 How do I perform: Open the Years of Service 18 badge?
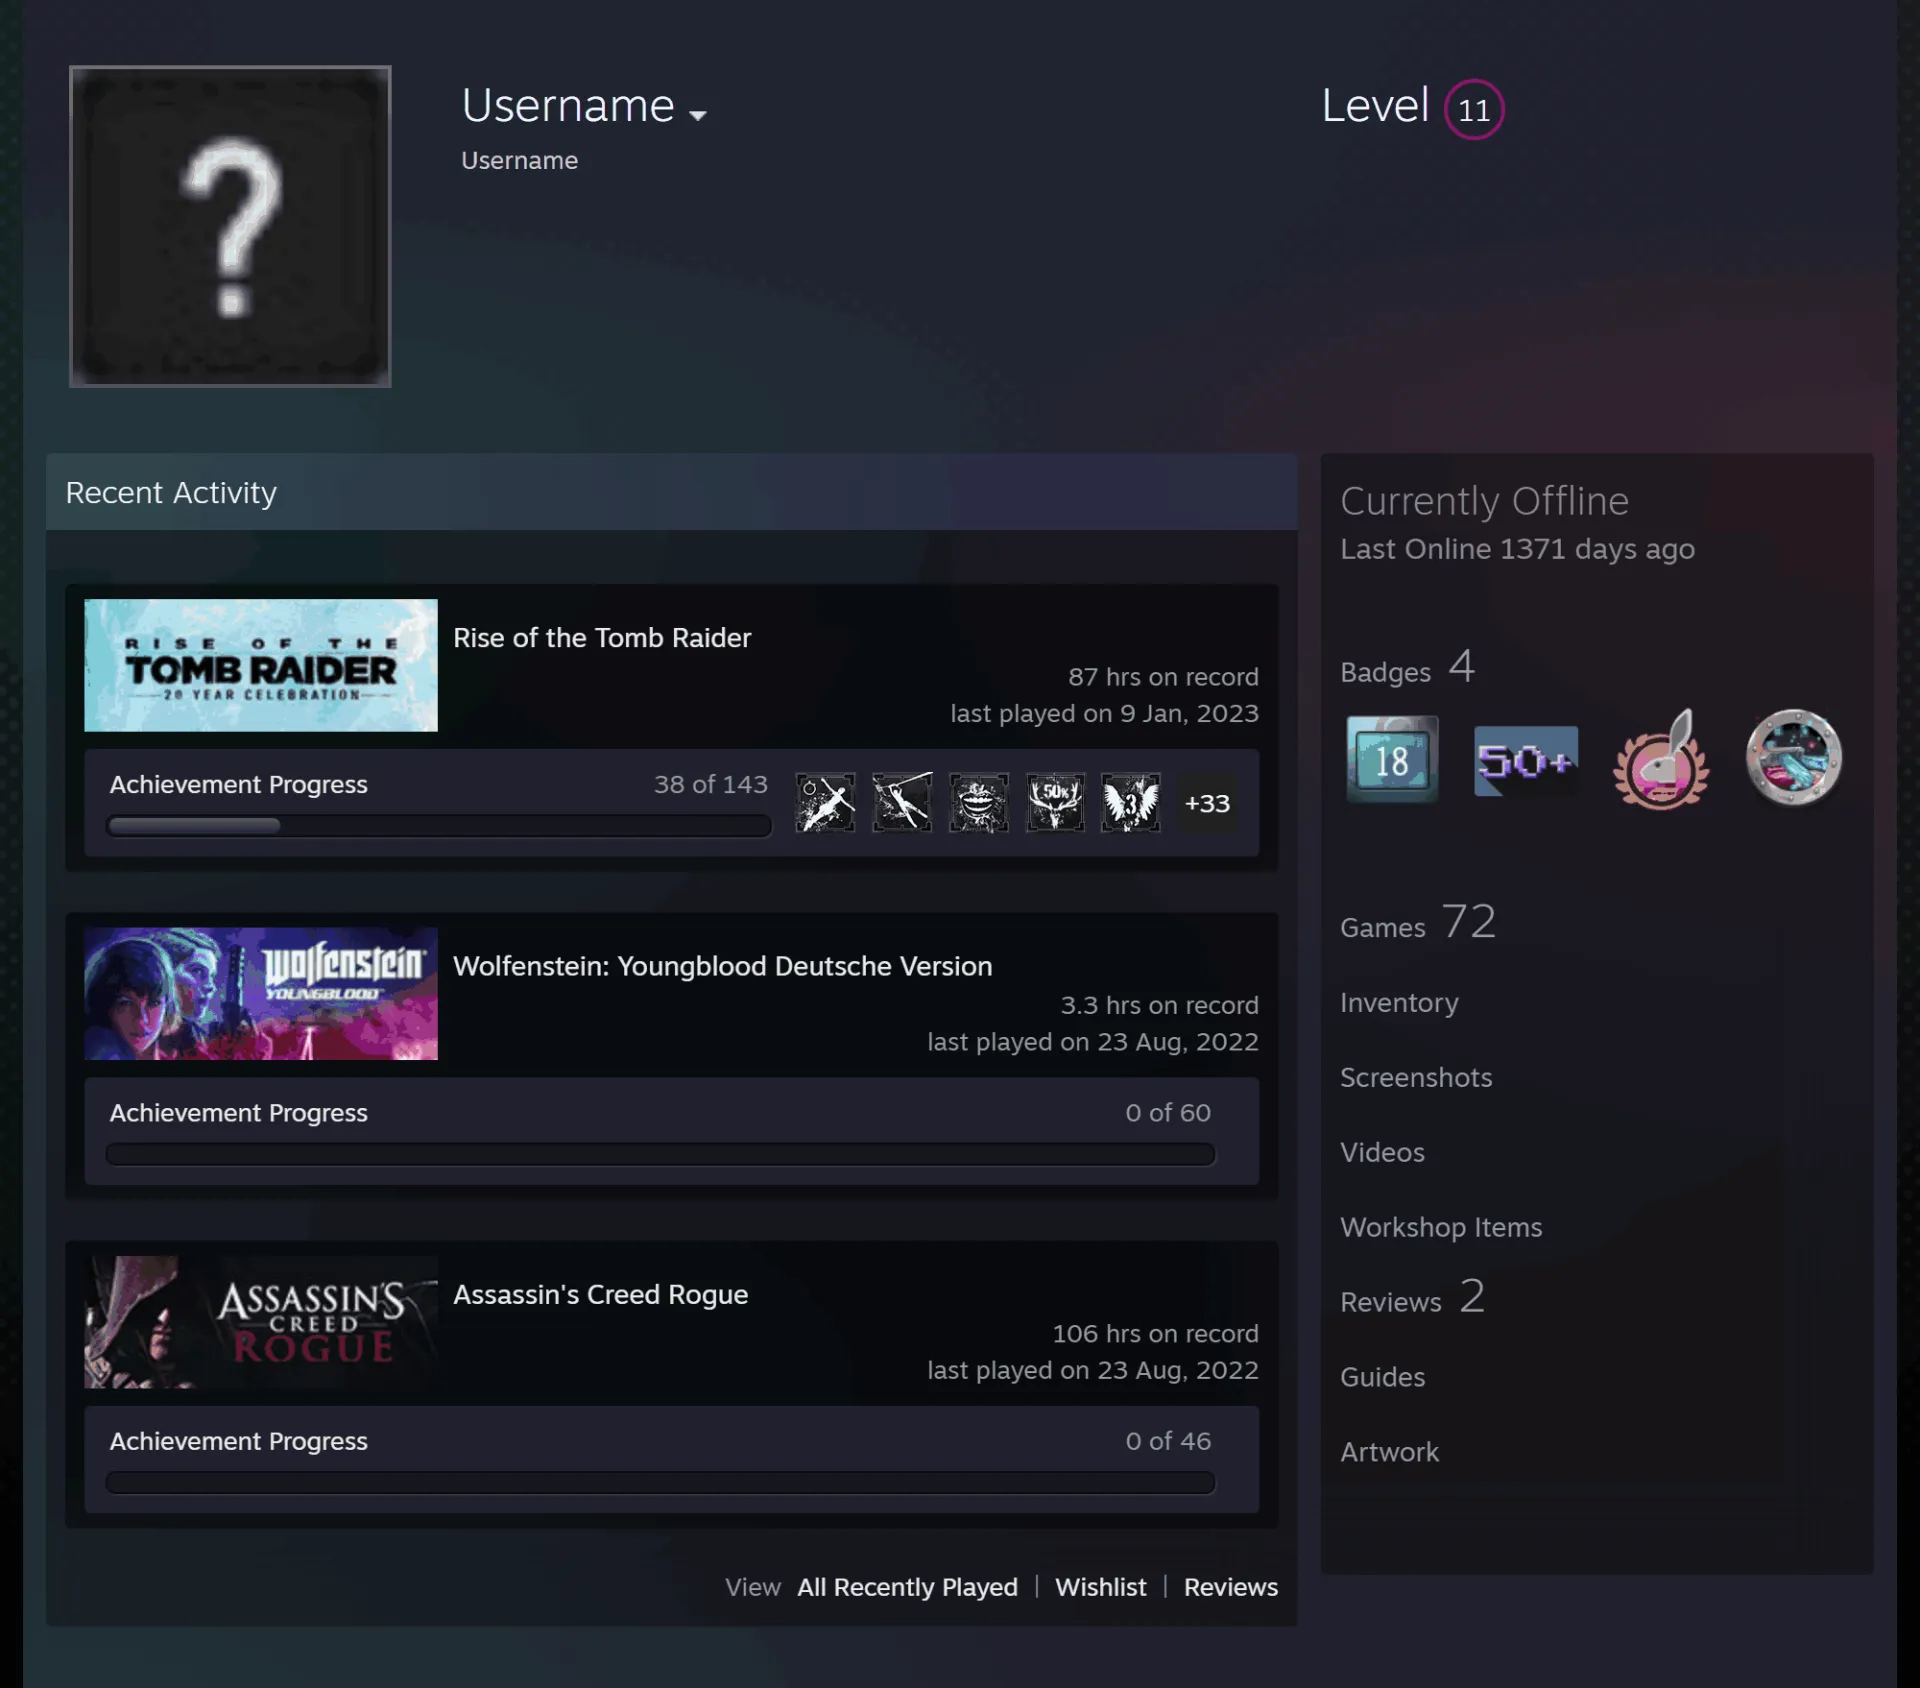pyautogui.click(x=1392, y=759)
